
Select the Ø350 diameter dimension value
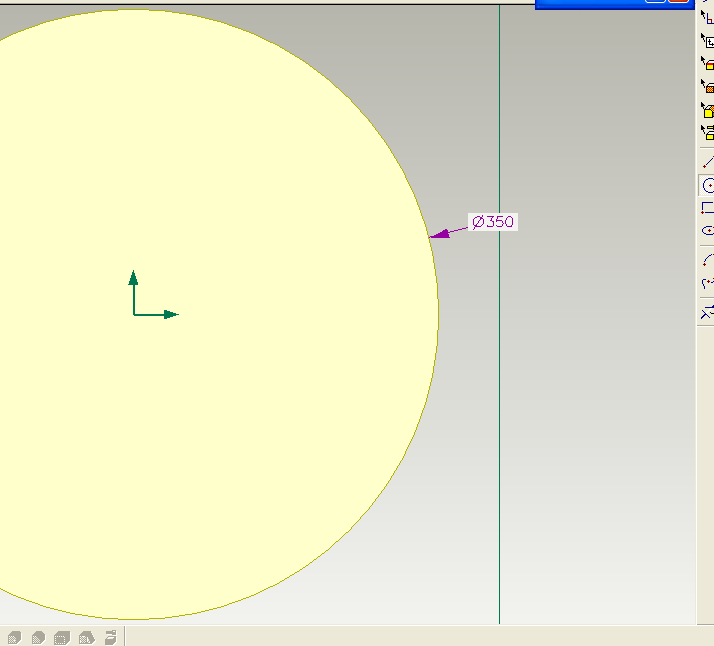pyautogui.click(x=493, y=222)
